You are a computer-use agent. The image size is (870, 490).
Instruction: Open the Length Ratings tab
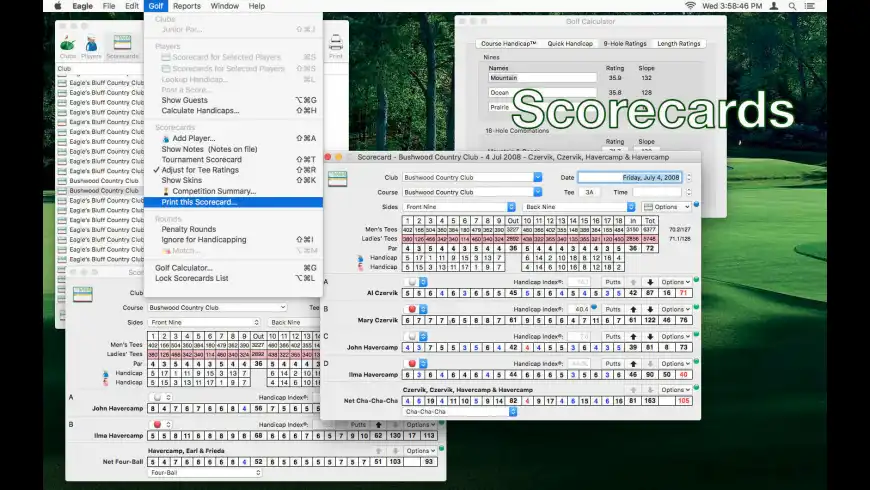click(x=679, y=43)
